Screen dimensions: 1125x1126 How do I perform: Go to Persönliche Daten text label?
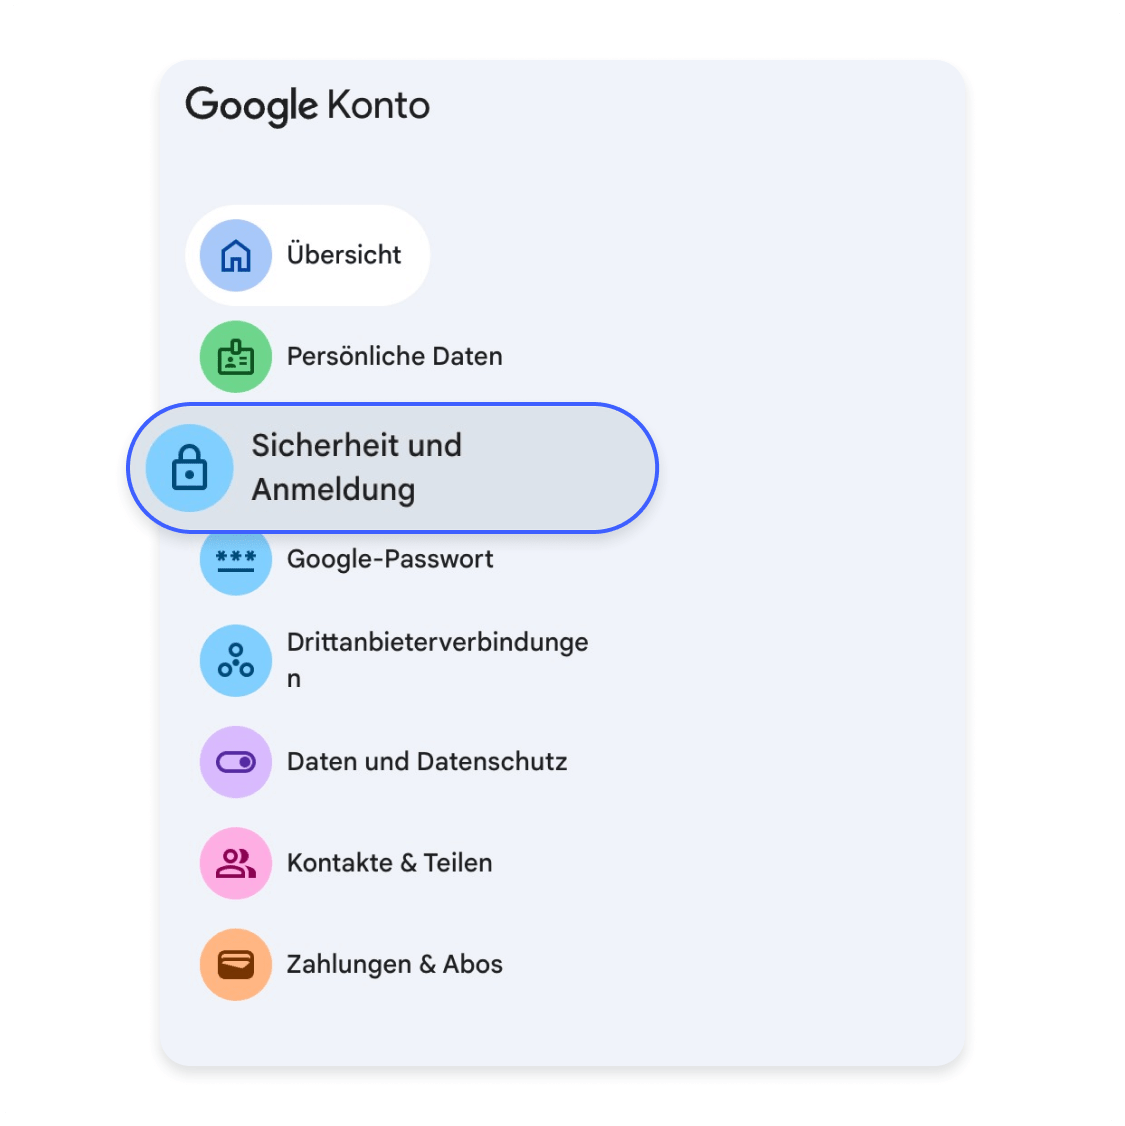coord(394,357)
